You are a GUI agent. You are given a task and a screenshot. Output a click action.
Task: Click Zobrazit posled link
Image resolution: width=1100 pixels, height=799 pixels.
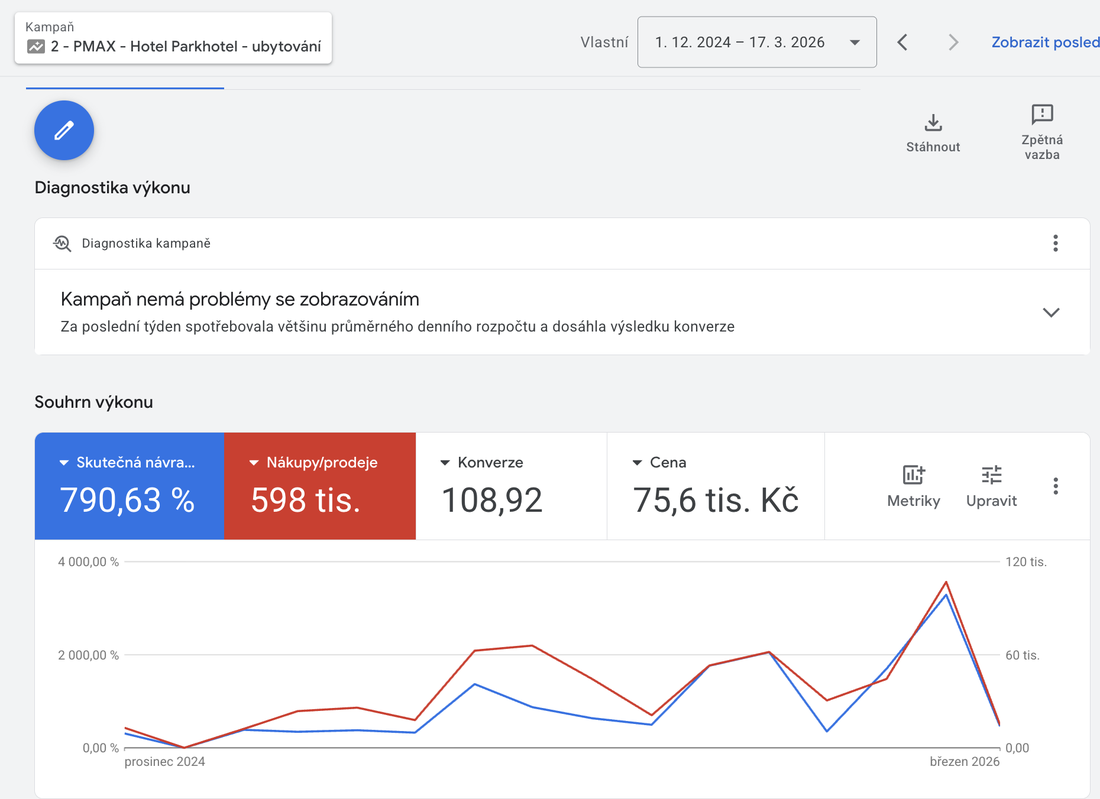tap(1045, 42)
